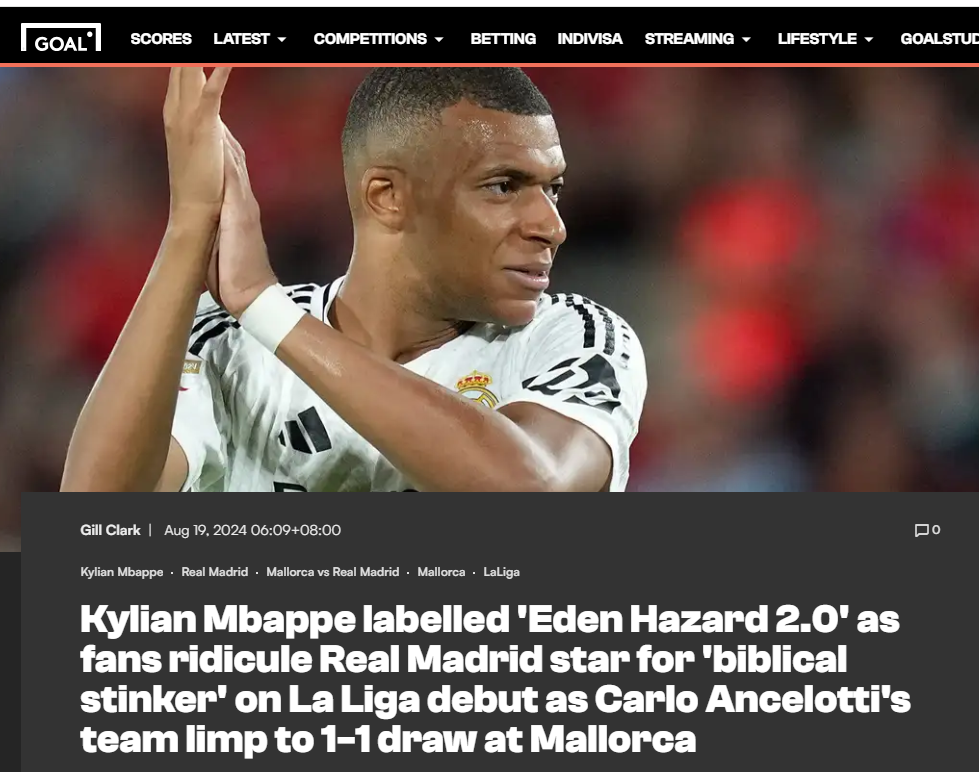This screenshot has width=979, height=772.
Task: Click the Mbappe article hero image
Action: (490, 279)
